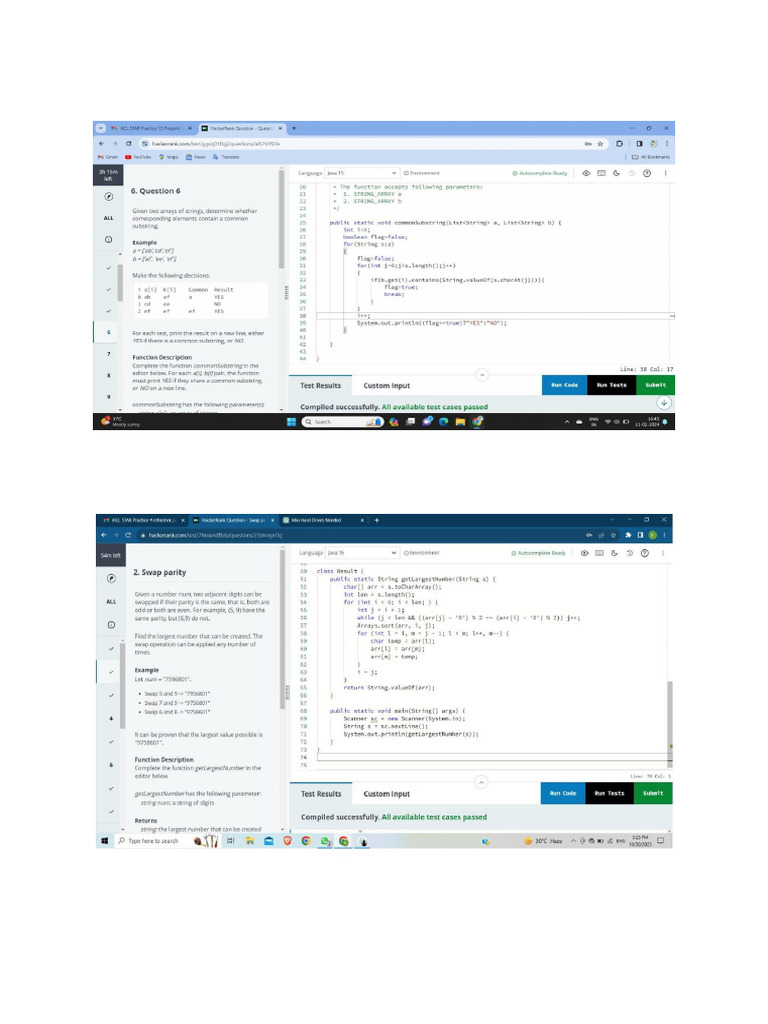The height and width of the screenshot is (1024, 768).
Task: Click Autocomplete Ready indicator in Question 6 editor
Action: [539, 173]
